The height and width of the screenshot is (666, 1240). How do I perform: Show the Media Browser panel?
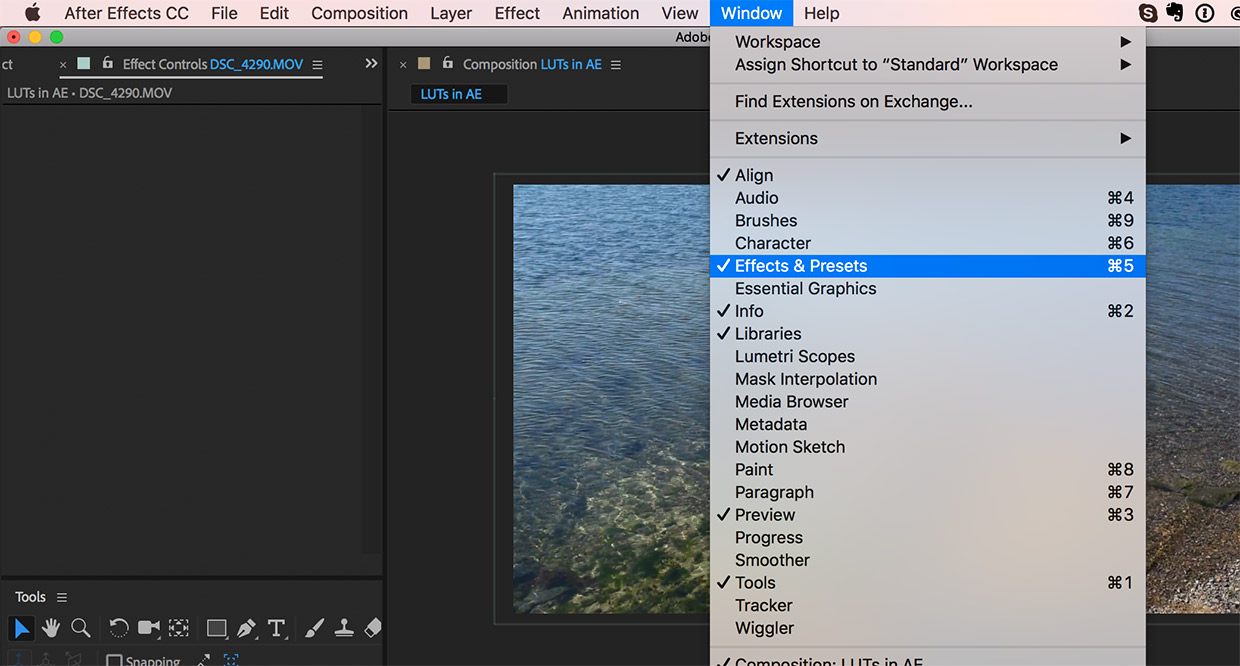pos(928,402)
